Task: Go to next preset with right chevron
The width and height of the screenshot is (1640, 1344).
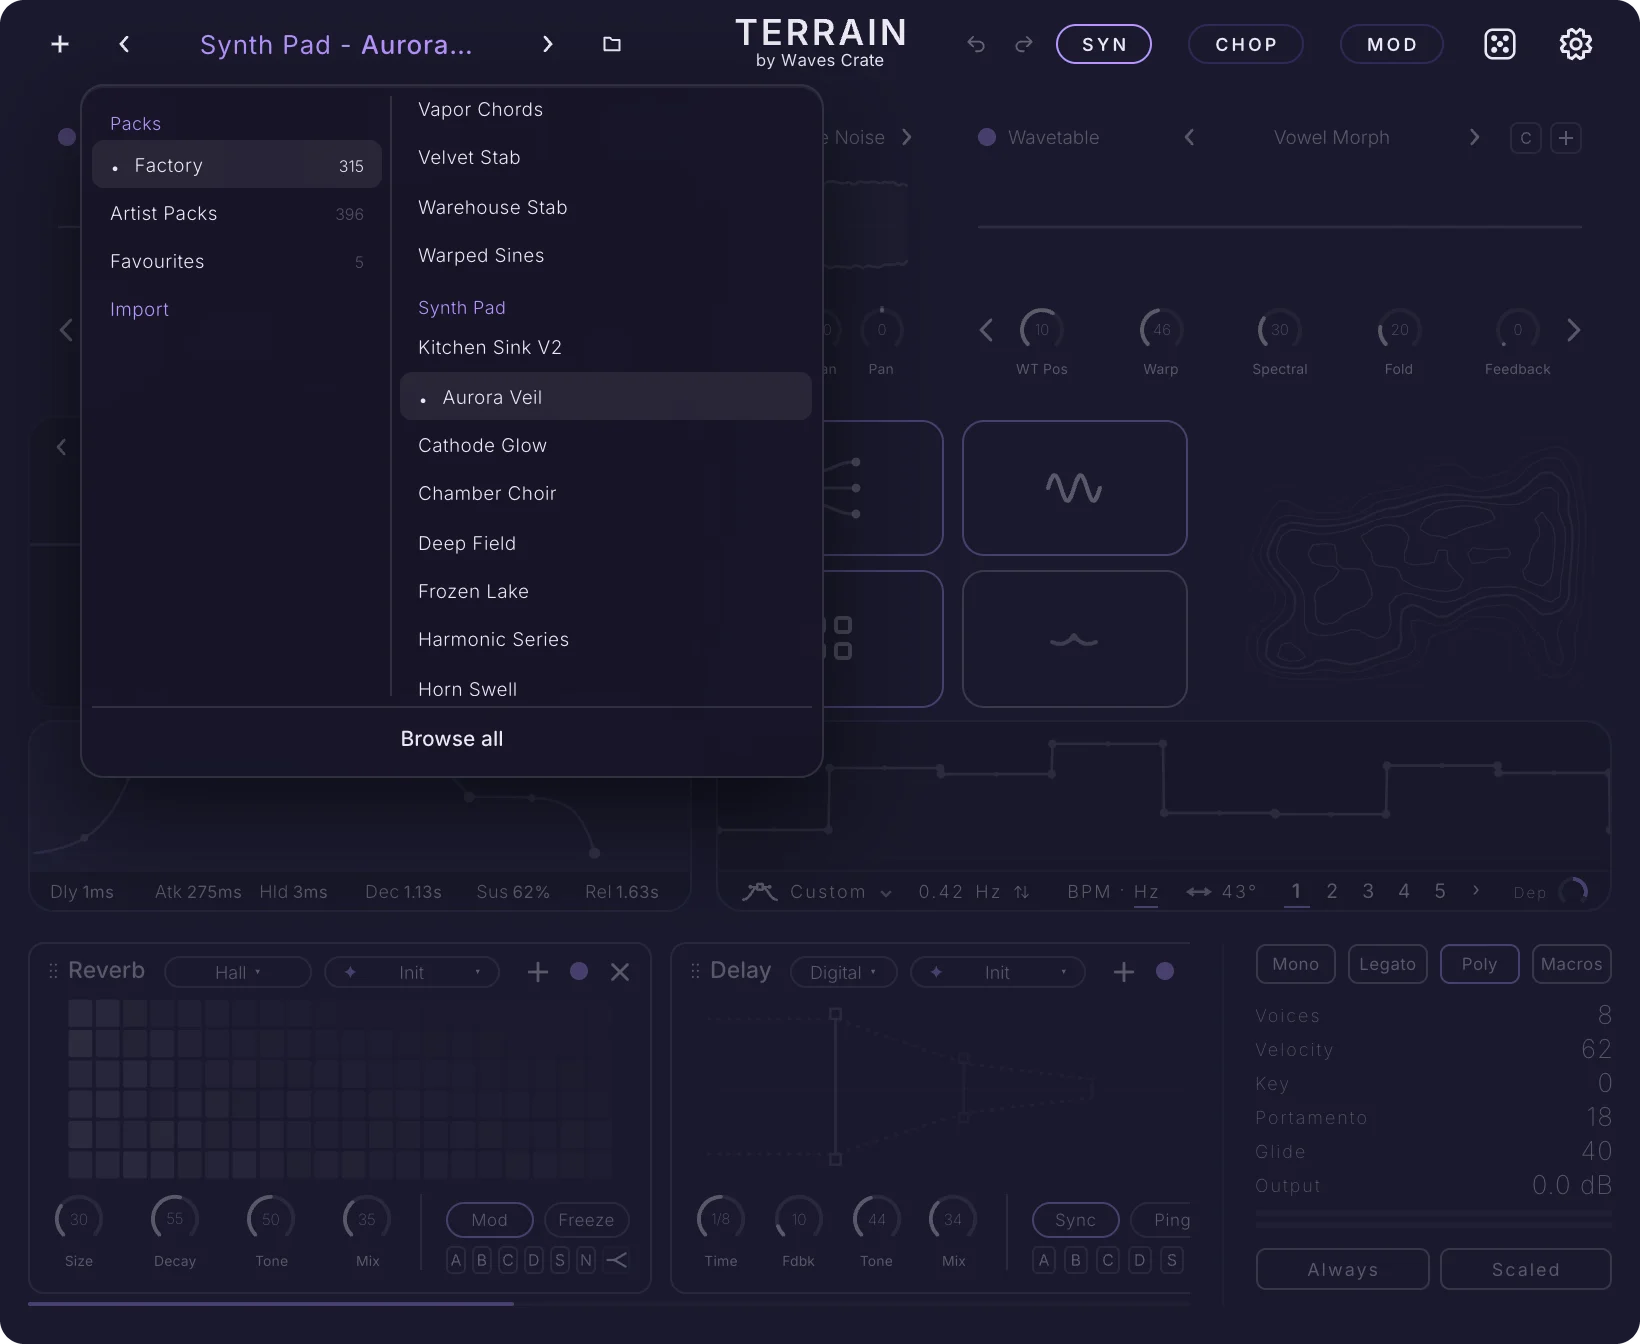Action: pos(547,44)
